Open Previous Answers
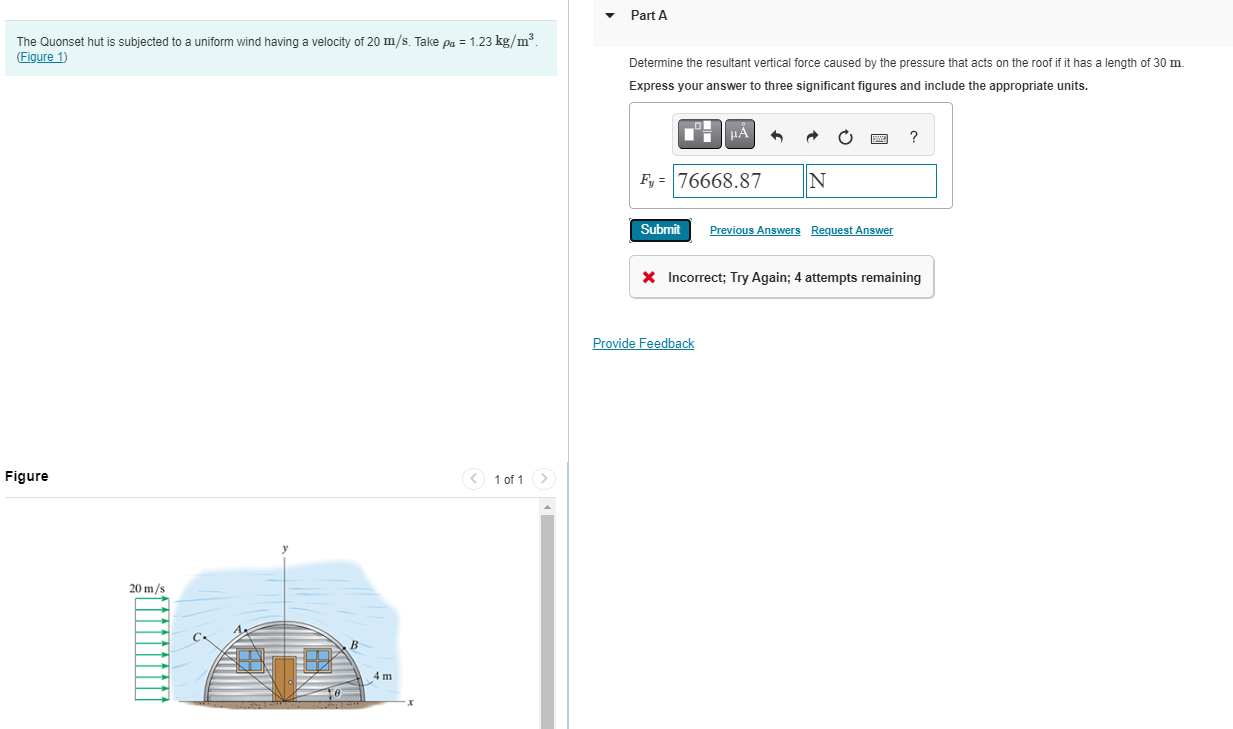1233x729 pixels. click(755, 230)
